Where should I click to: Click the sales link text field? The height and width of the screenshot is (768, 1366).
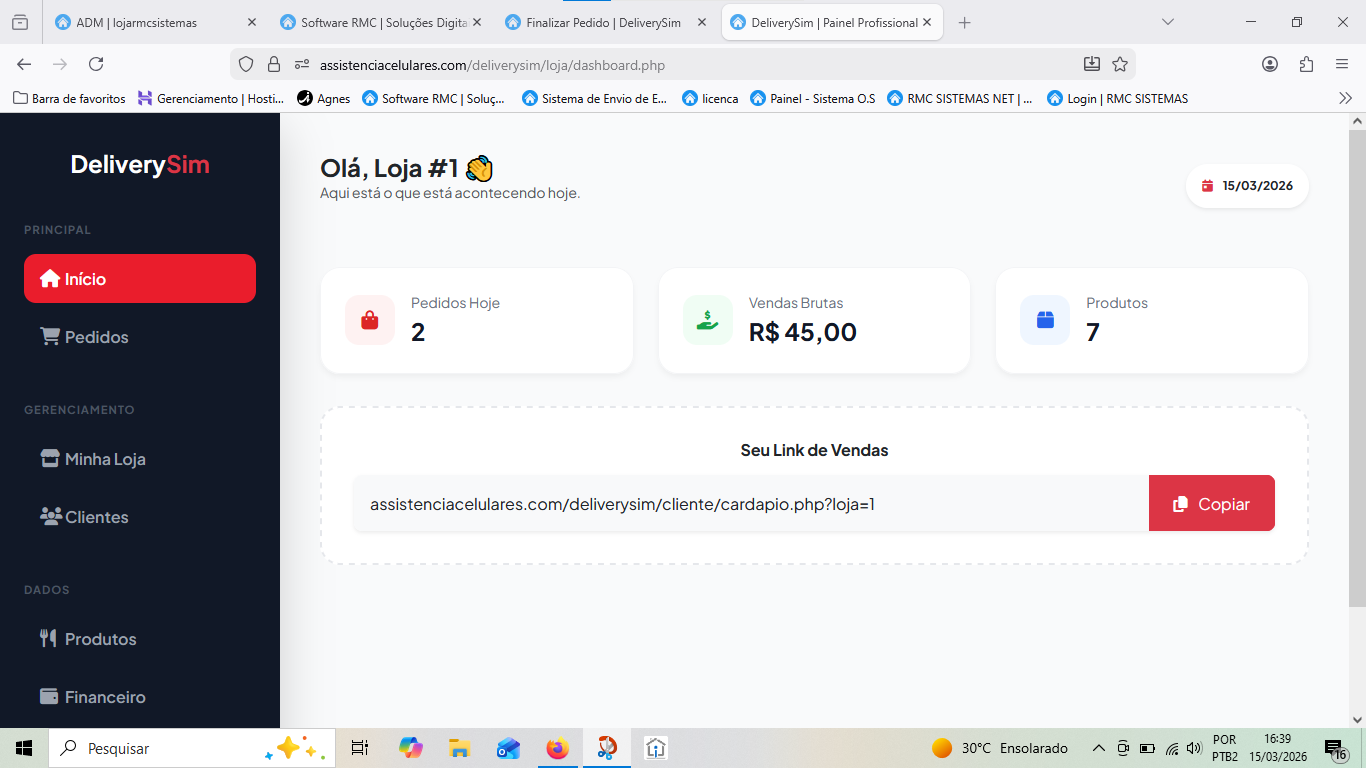(750, 504)
